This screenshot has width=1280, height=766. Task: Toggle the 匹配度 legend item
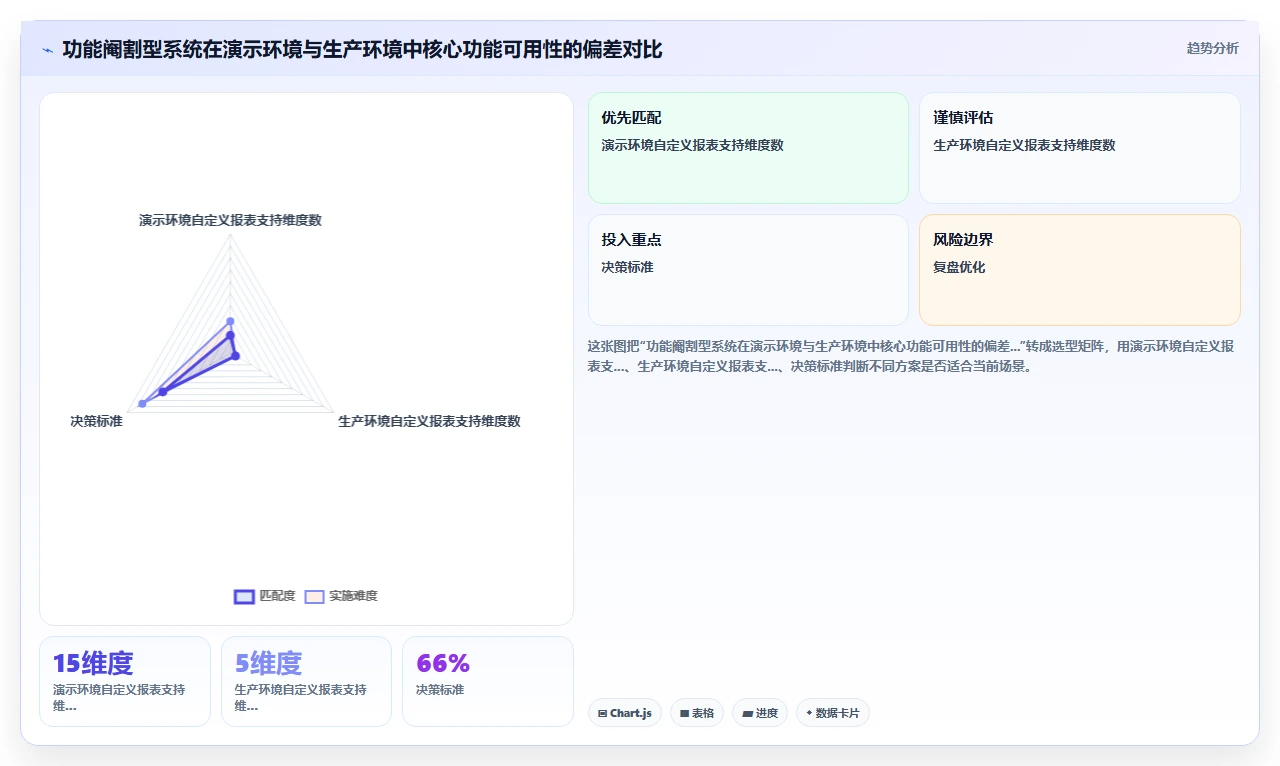tap(265, 596)
